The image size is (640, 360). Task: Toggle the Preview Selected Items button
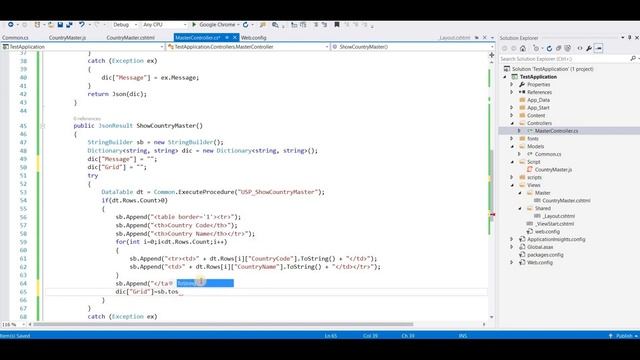pyautogui.click(x=599, y=48)
